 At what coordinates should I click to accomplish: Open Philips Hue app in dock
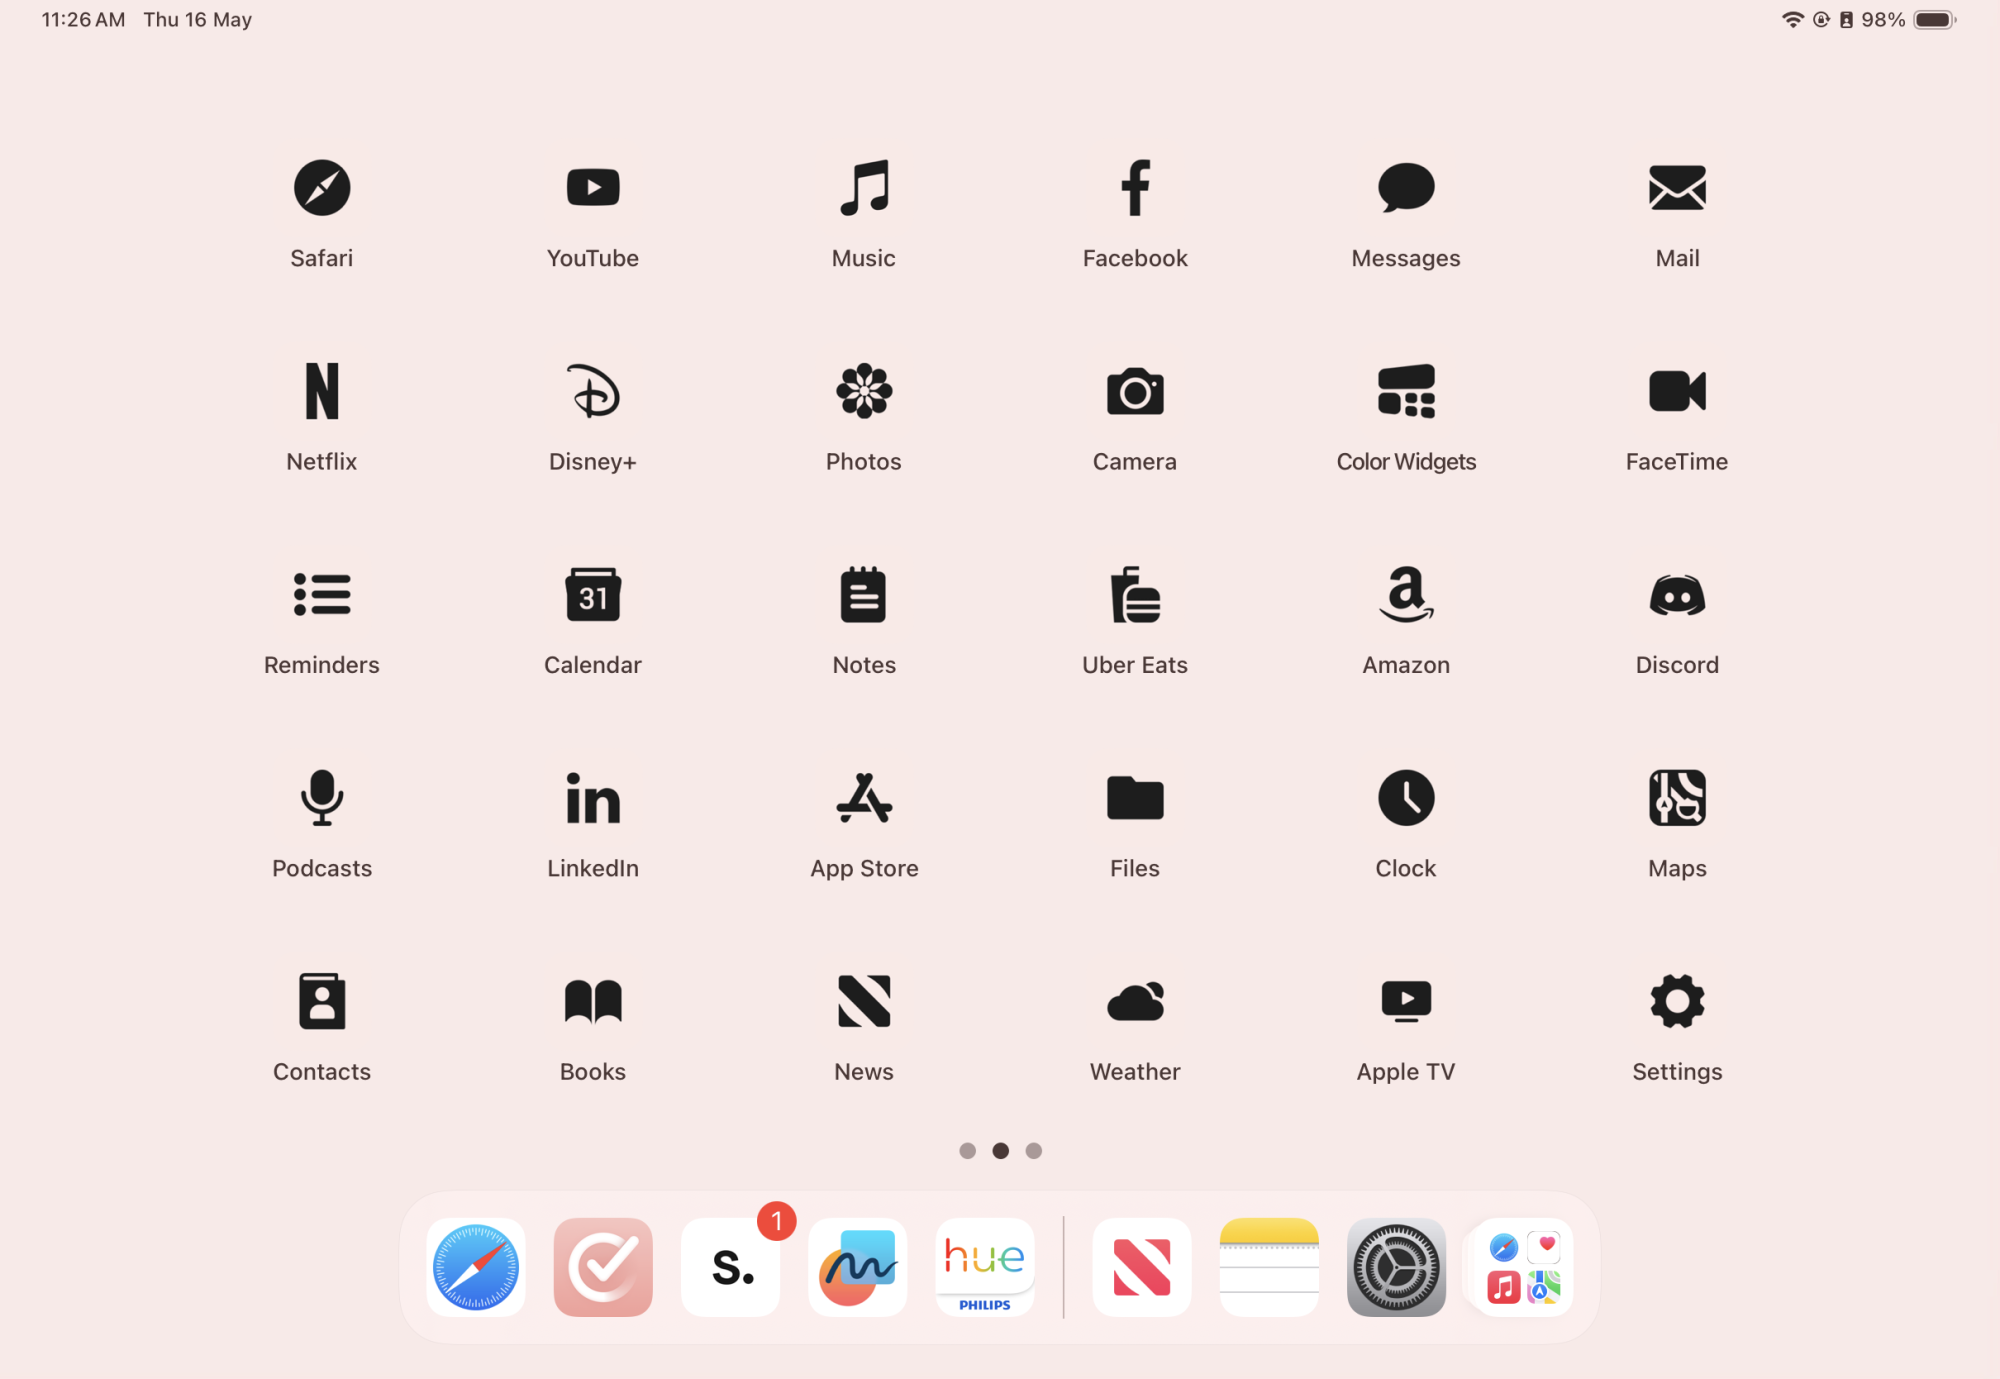984,1267
